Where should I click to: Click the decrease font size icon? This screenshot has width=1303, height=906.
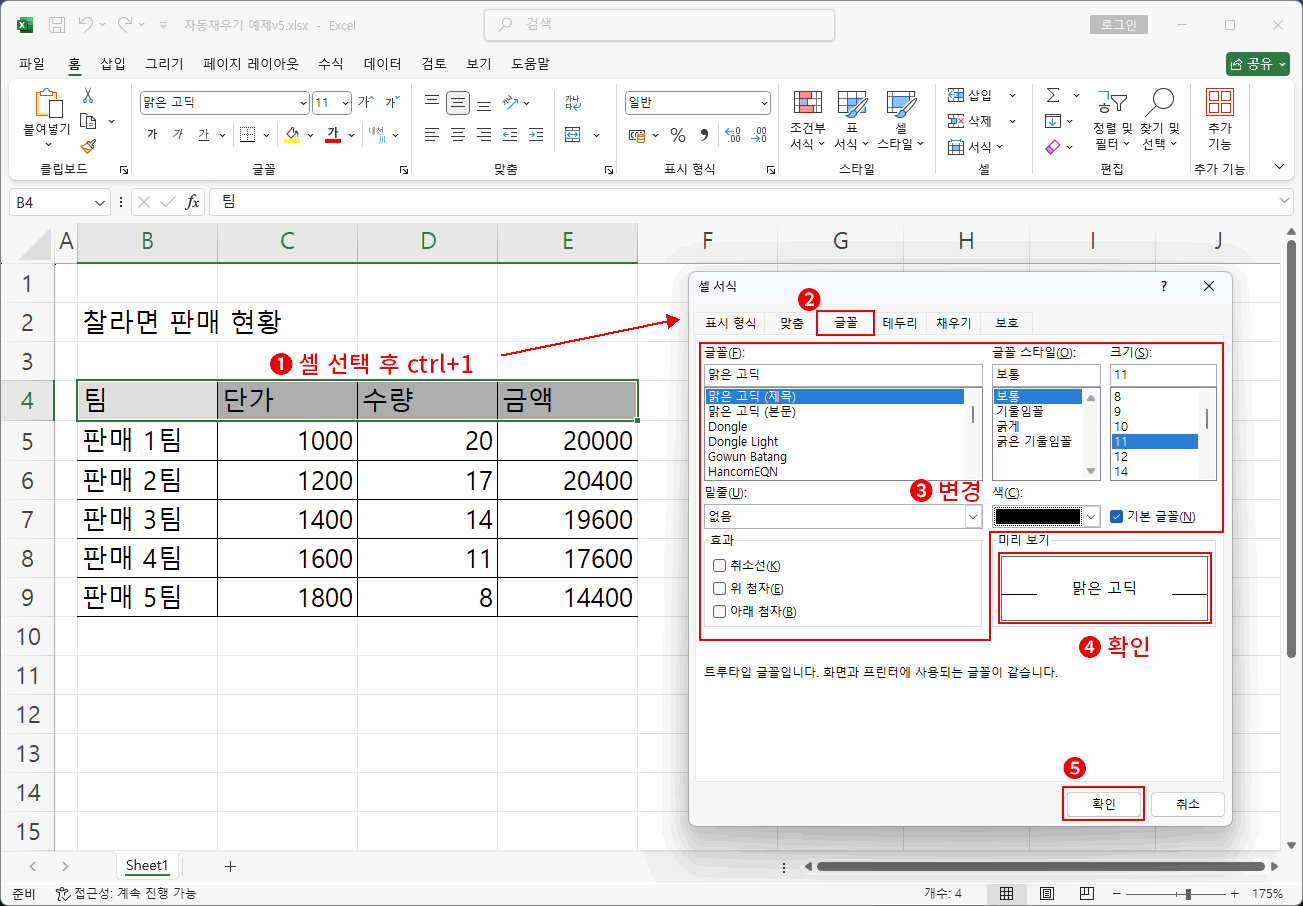(x=392, y=102)
